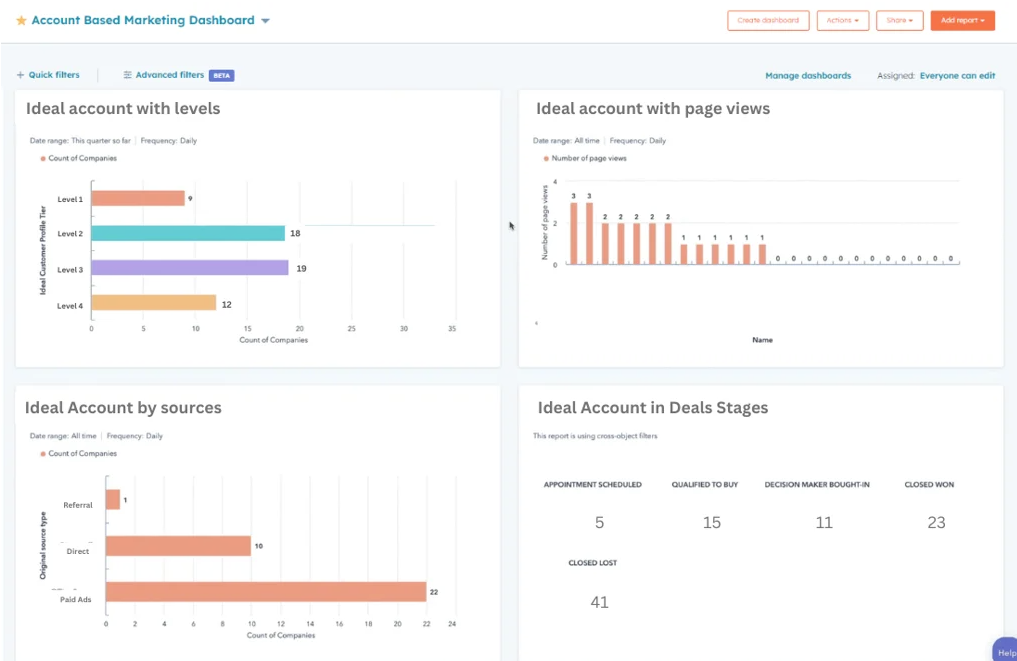Click the teal Level 2 bar

pos(188,233)
